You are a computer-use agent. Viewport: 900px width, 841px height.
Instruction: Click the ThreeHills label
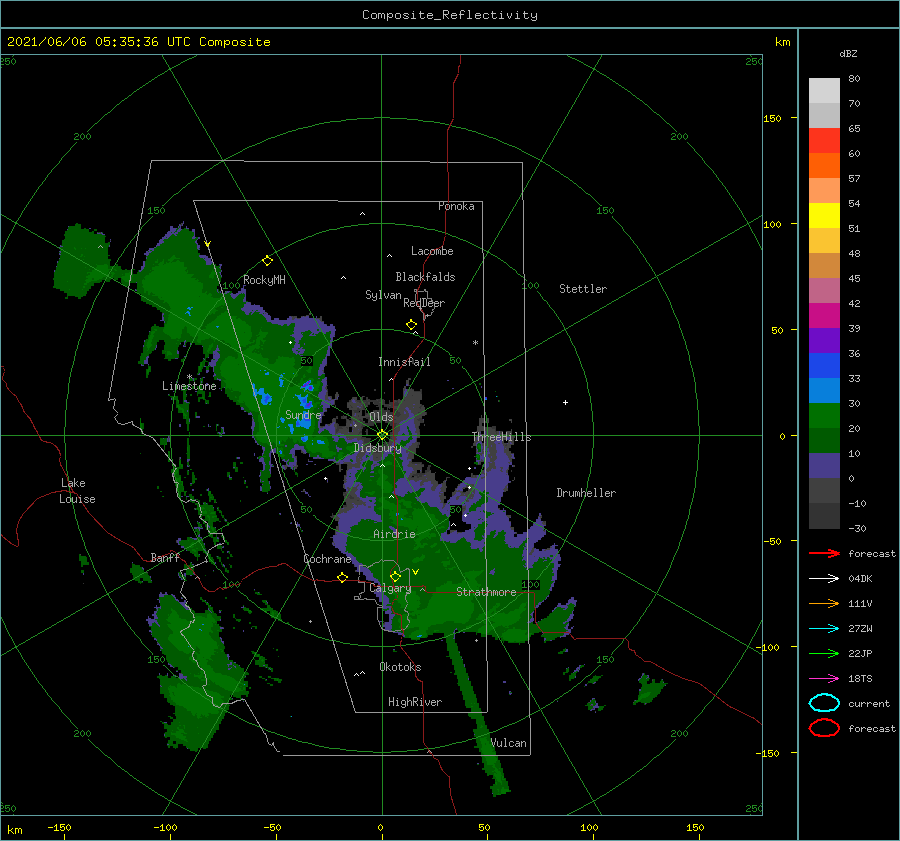click(502, 437)
